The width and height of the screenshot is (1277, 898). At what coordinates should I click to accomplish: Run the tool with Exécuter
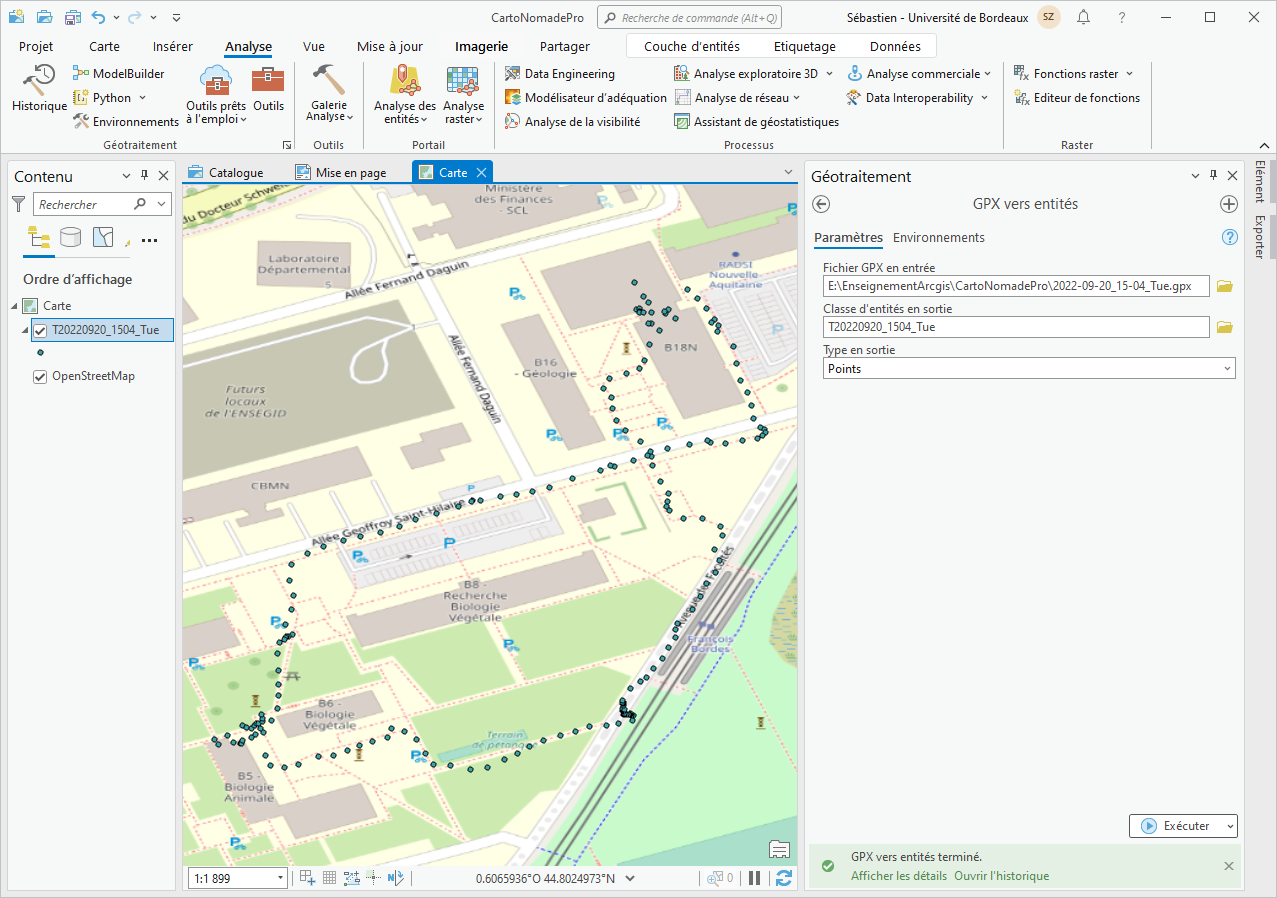[x=1175, y=826]
